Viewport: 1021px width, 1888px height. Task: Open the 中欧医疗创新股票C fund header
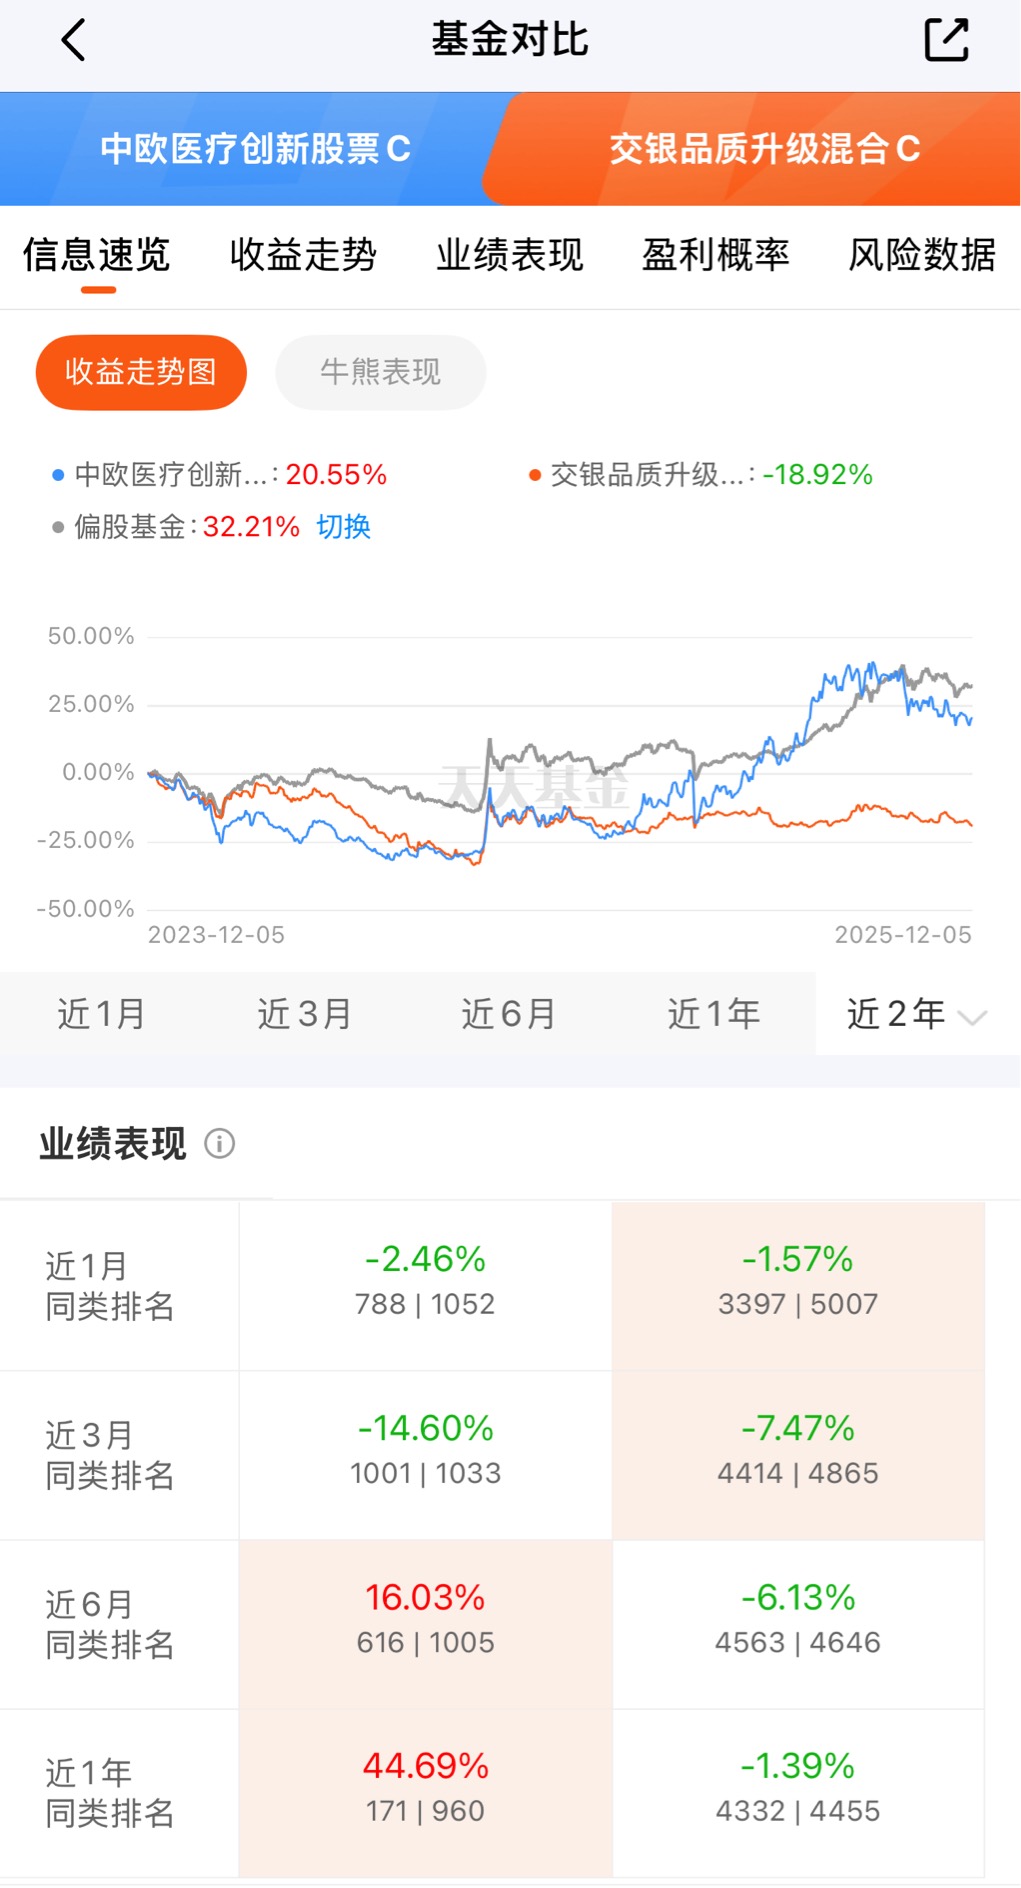coord(255,149)
